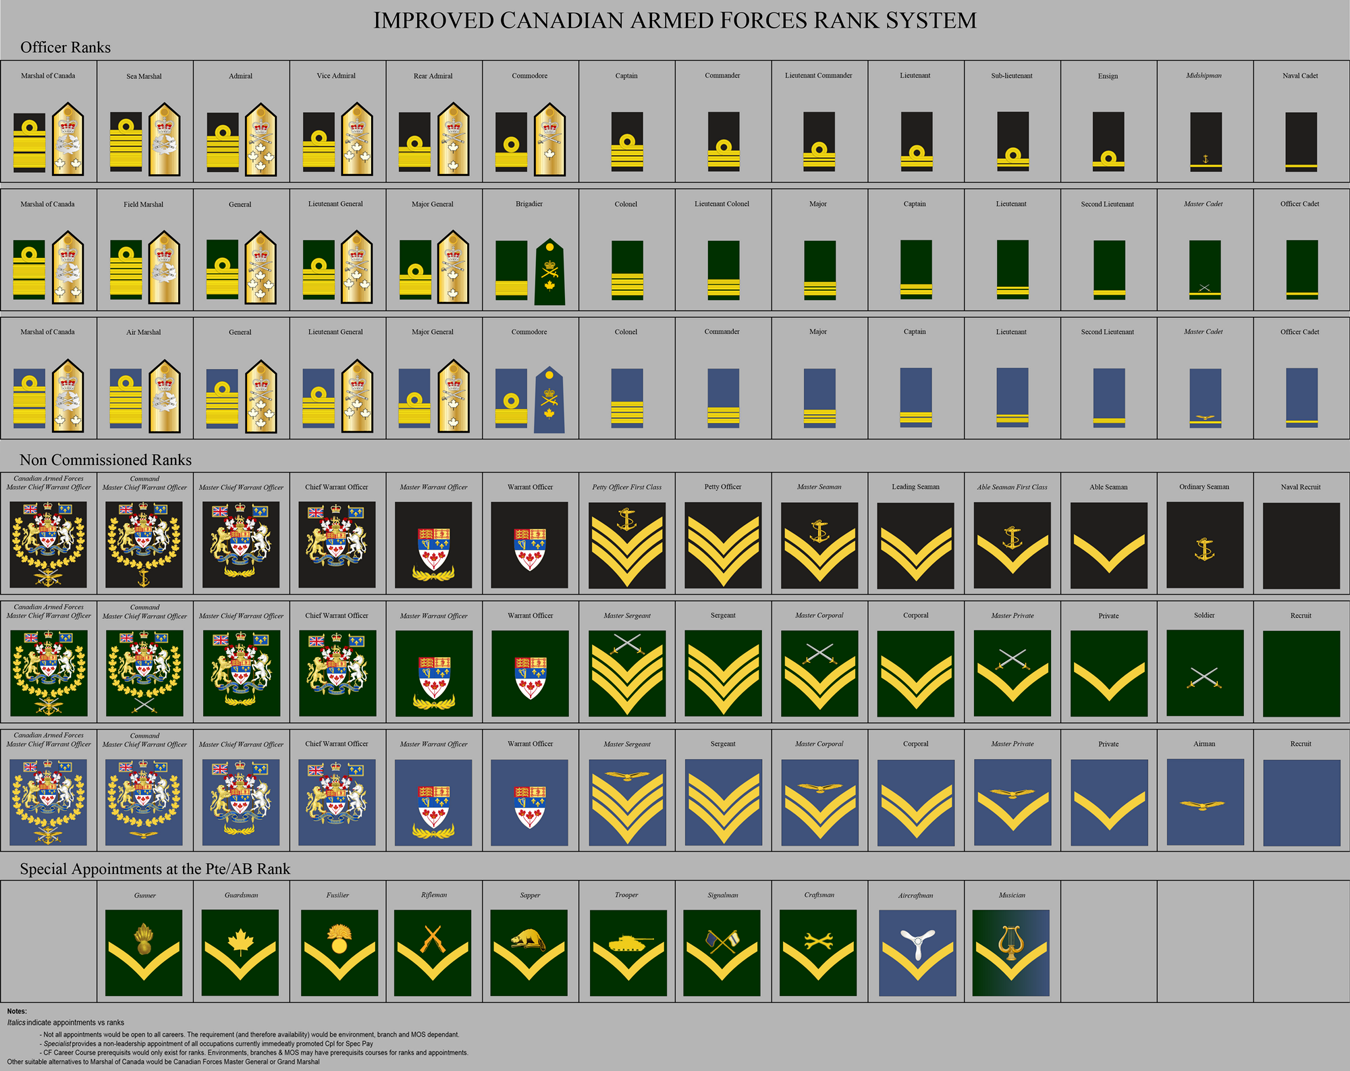
Task: Select the 'Notes:' label
Action: pyautogui.click(x=17, y=1012)
